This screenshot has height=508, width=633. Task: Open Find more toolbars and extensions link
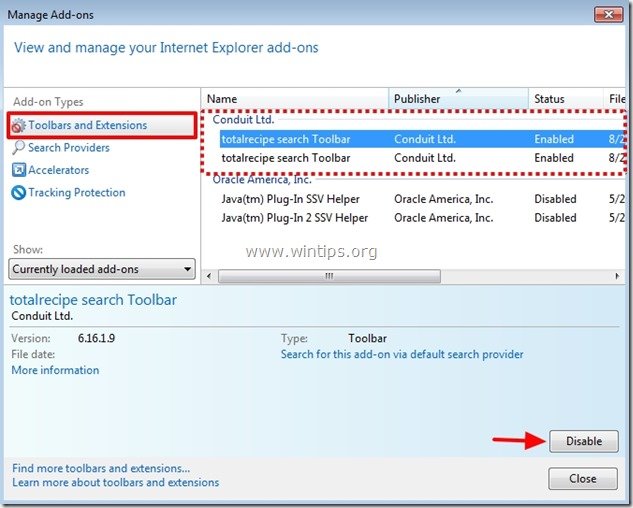(101, 468)
